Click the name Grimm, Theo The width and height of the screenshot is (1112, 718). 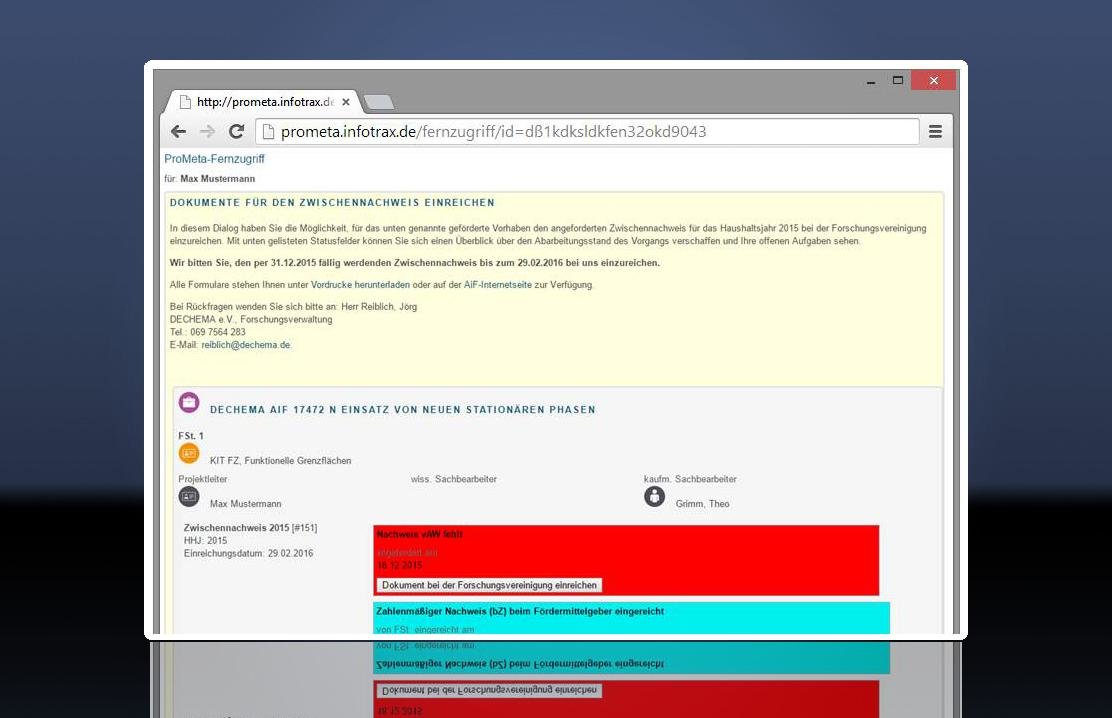702,504
